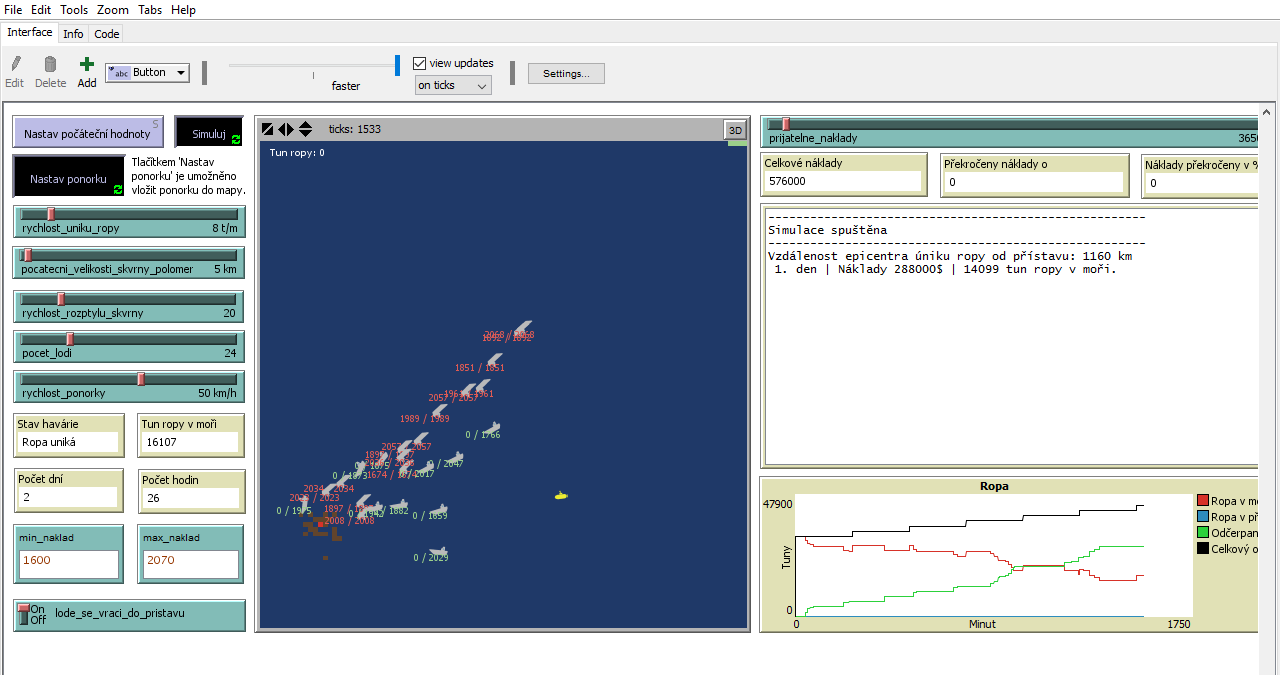The height and width of the screenshot is (675, 1280).
Task: Open the Button widget type dropdown
Action: (148, 72)
